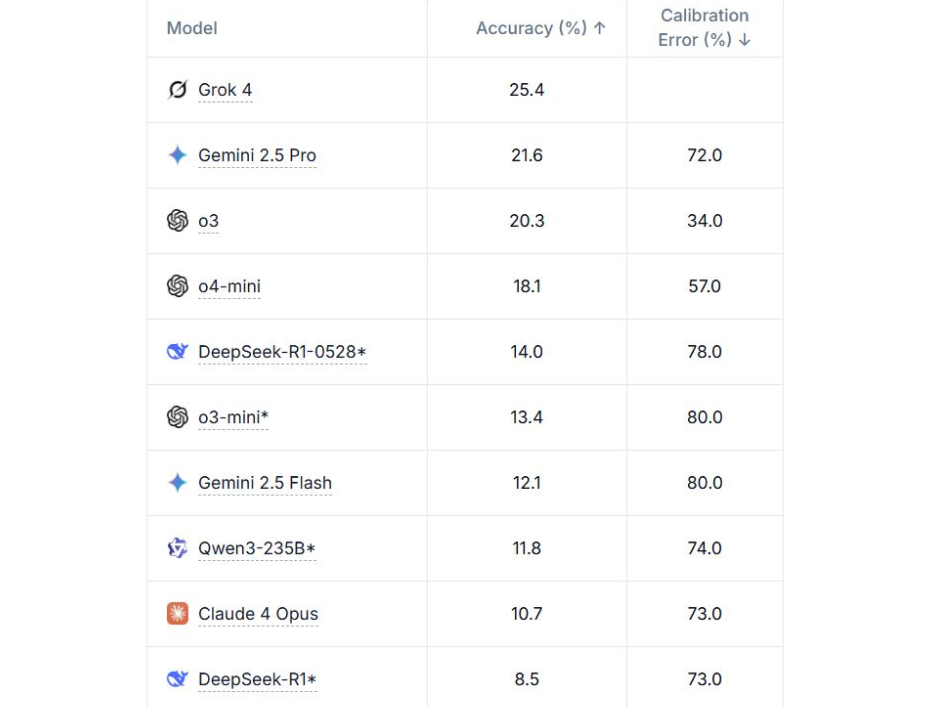This screenshot has height=707, width=926.
Task: Click the OpenAI logo beside o4-mini
Action: coord(177,286)
